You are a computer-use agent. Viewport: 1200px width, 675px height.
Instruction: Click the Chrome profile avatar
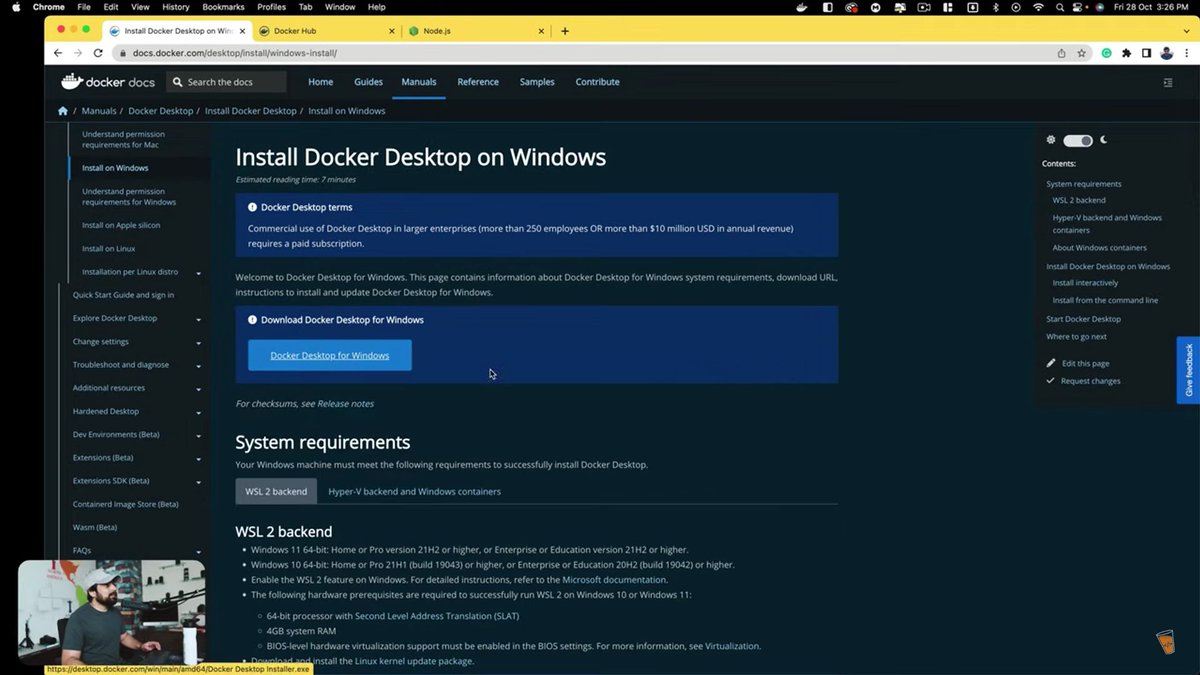tap(1167, 53)
